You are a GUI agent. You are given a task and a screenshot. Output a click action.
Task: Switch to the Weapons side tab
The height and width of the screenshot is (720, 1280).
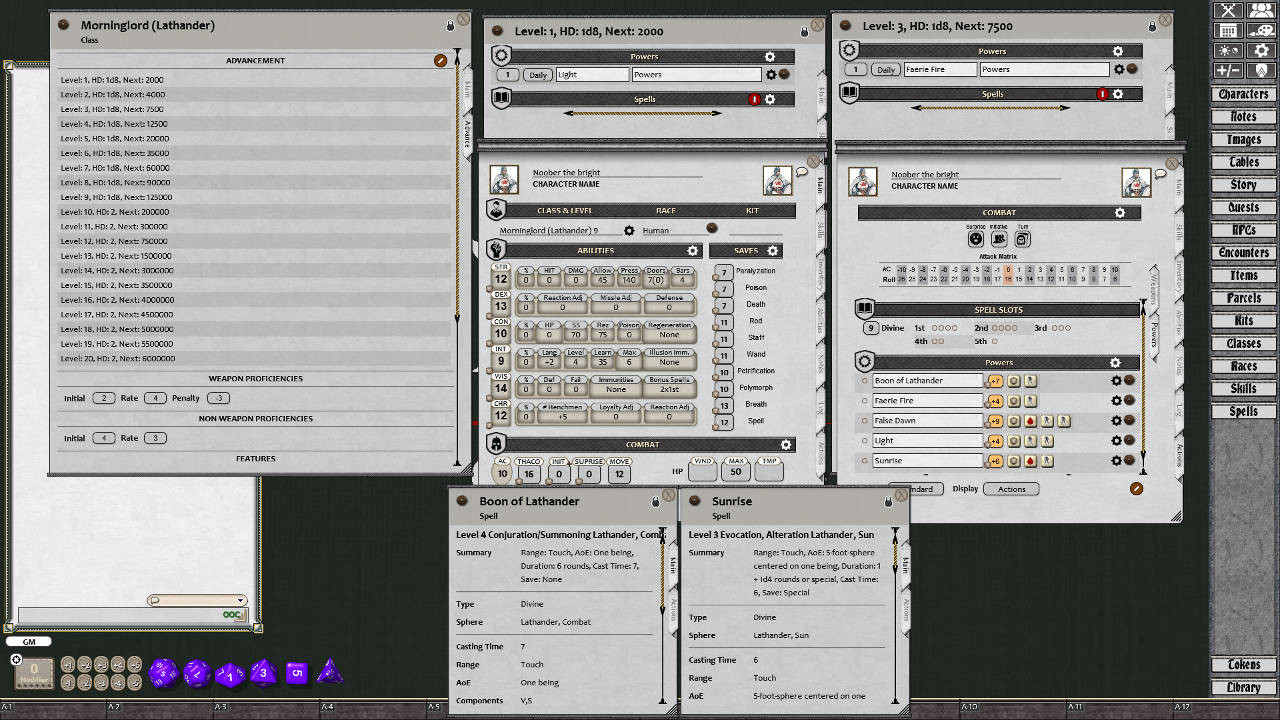coord(1153,285)
